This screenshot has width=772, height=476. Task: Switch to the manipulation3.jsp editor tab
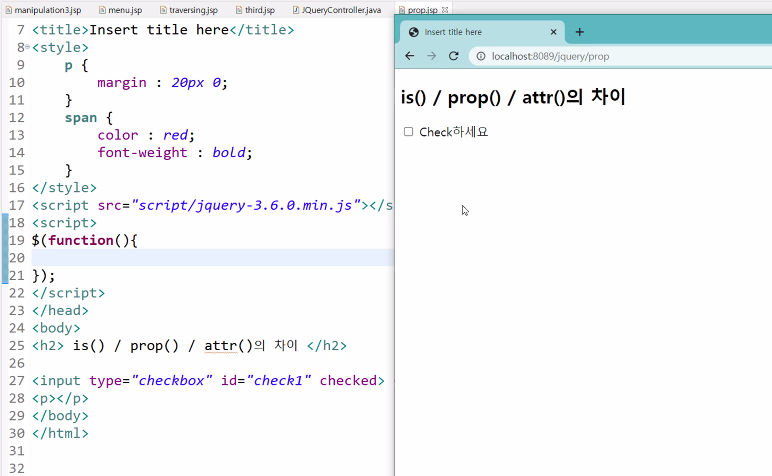[43, 10]
